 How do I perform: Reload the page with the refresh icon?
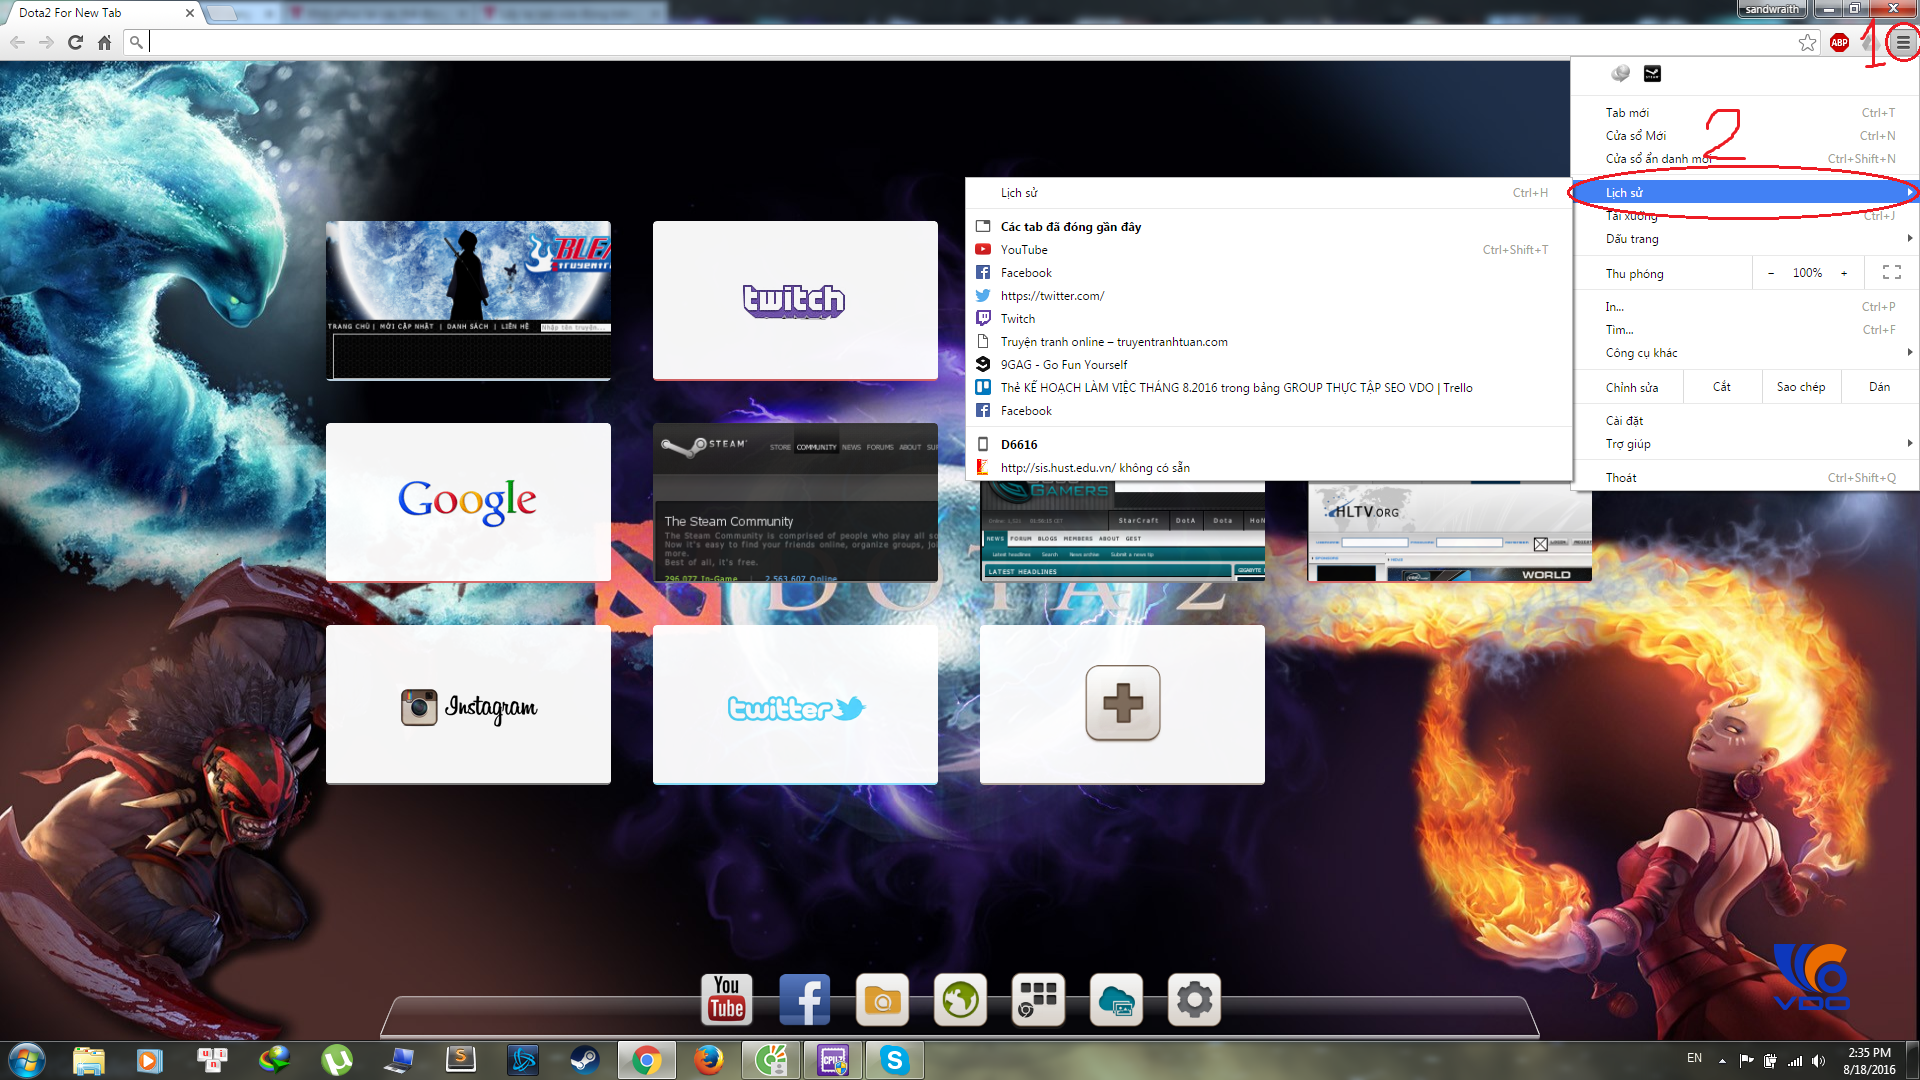(x=75, y=42)
